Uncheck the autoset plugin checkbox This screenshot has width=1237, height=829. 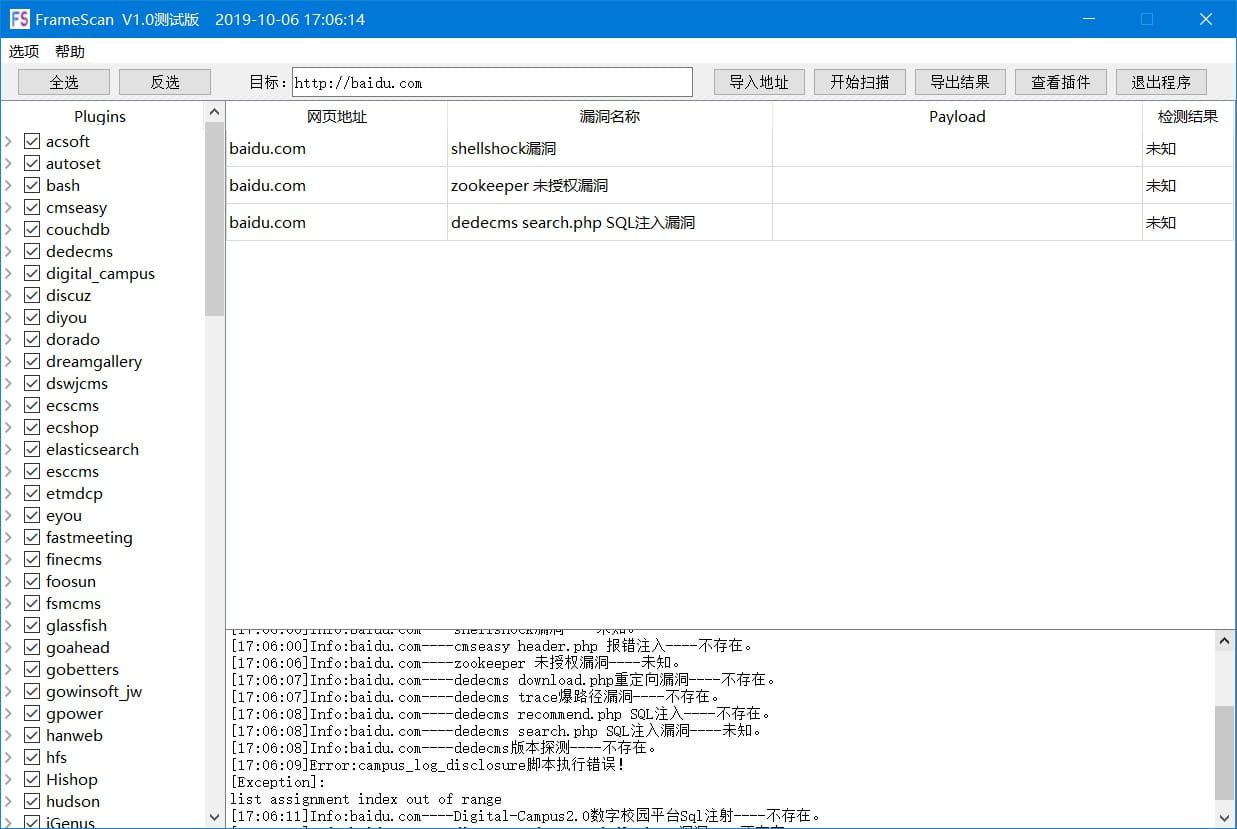coord(32,163)
